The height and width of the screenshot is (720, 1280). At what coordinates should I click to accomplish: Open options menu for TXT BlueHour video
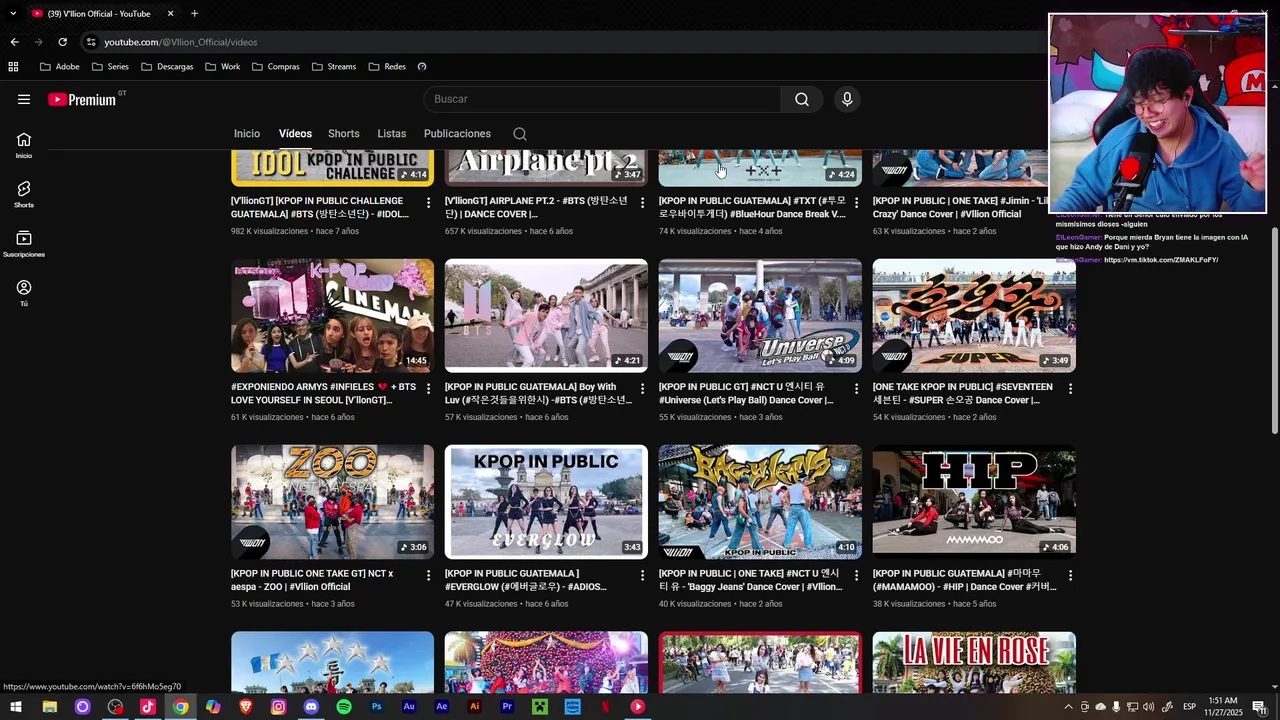click(856, 202)
